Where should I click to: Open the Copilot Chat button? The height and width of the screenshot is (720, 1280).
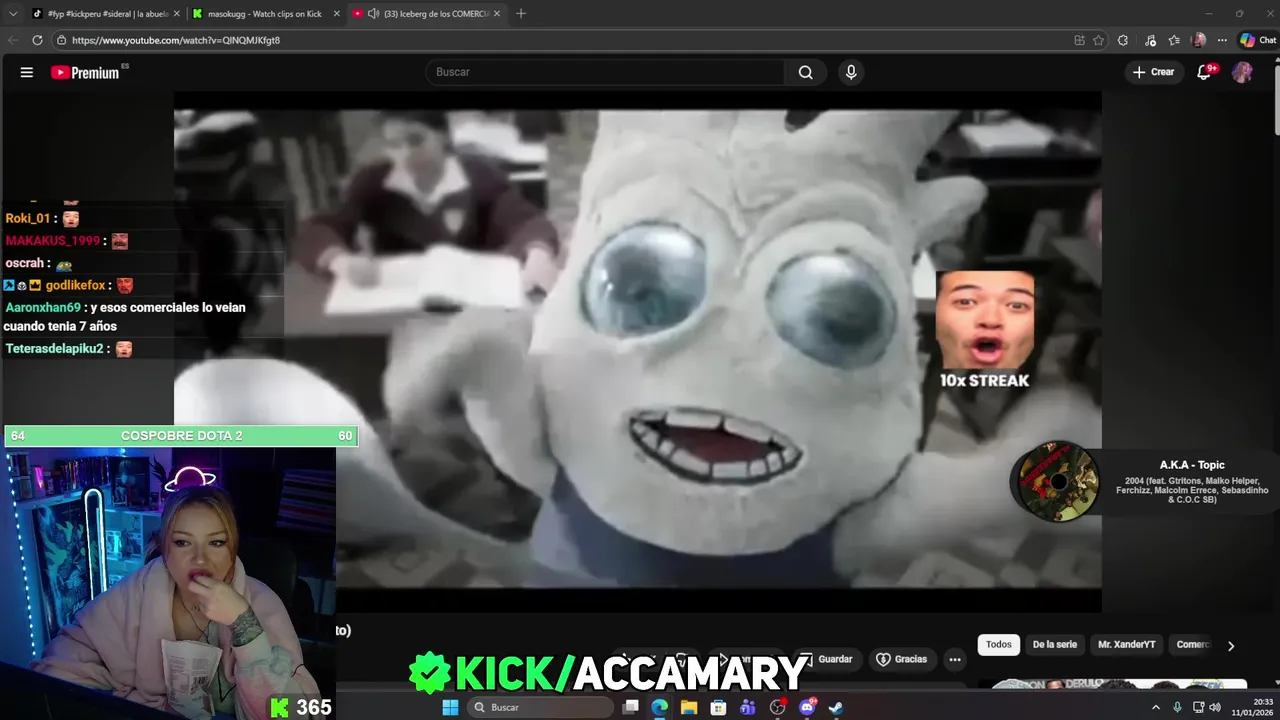(1258, 40)
